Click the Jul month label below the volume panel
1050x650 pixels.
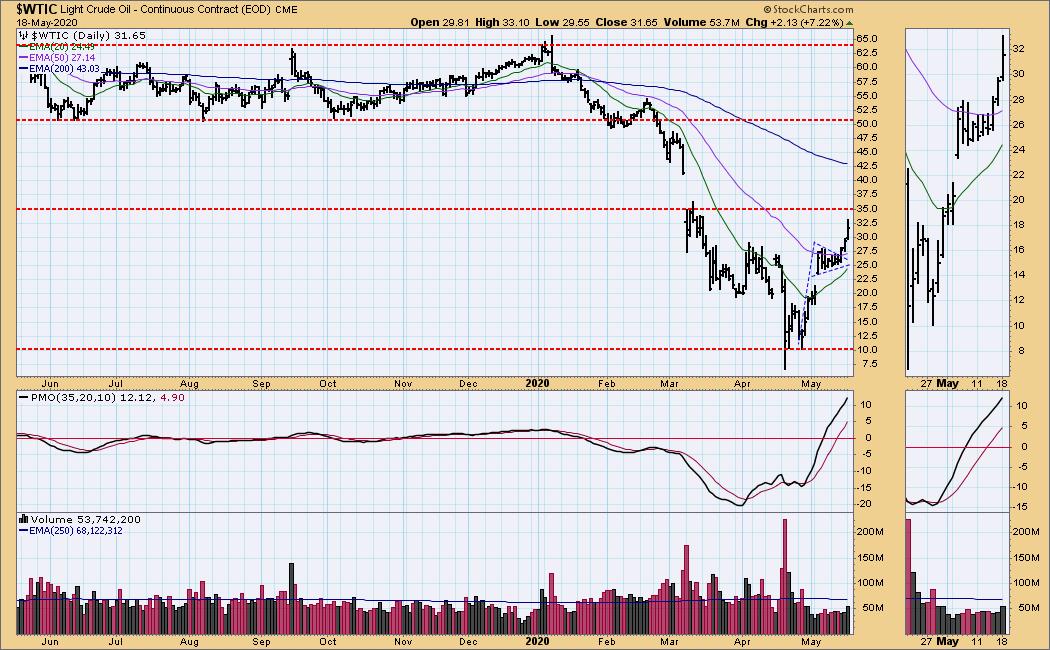116,642
